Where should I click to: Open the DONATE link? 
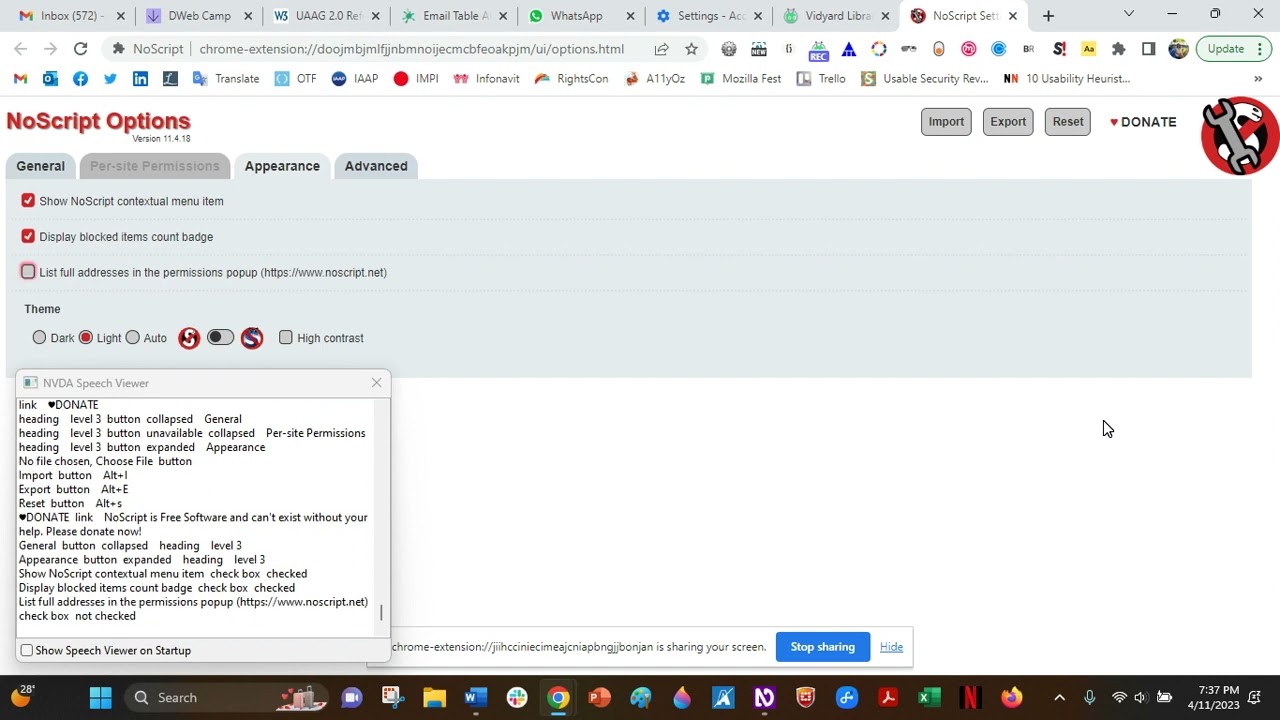click(x=1143, y=122)
